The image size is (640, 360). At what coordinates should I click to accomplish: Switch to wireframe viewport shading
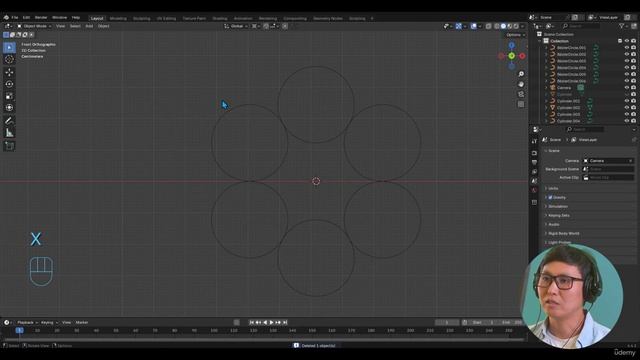pos(497,26)
